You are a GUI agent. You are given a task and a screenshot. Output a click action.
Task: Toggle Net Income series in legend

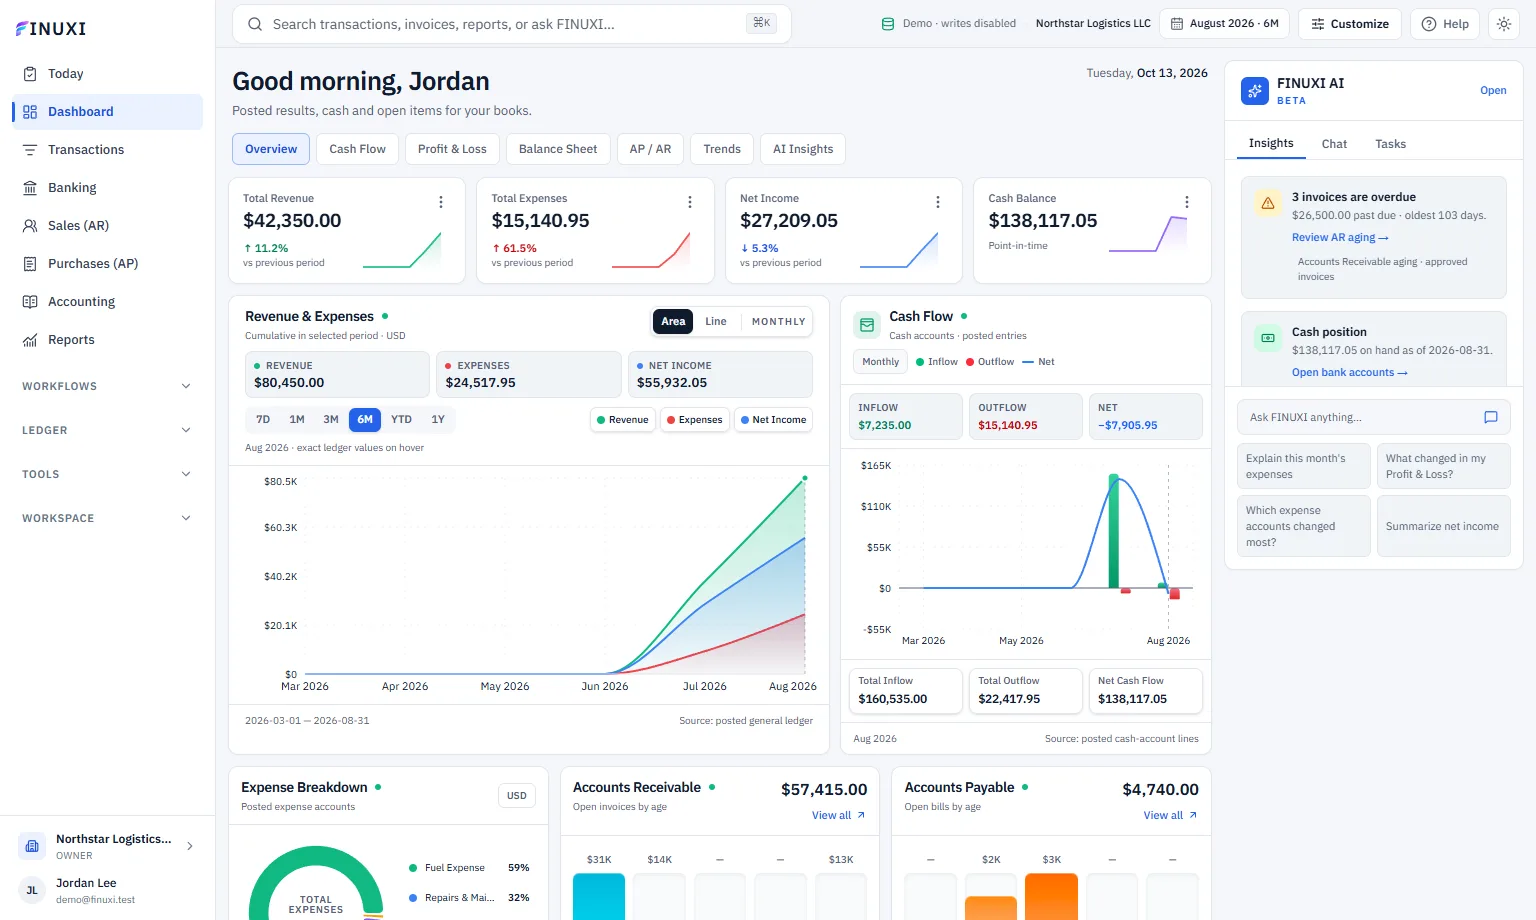pos(773,420)
